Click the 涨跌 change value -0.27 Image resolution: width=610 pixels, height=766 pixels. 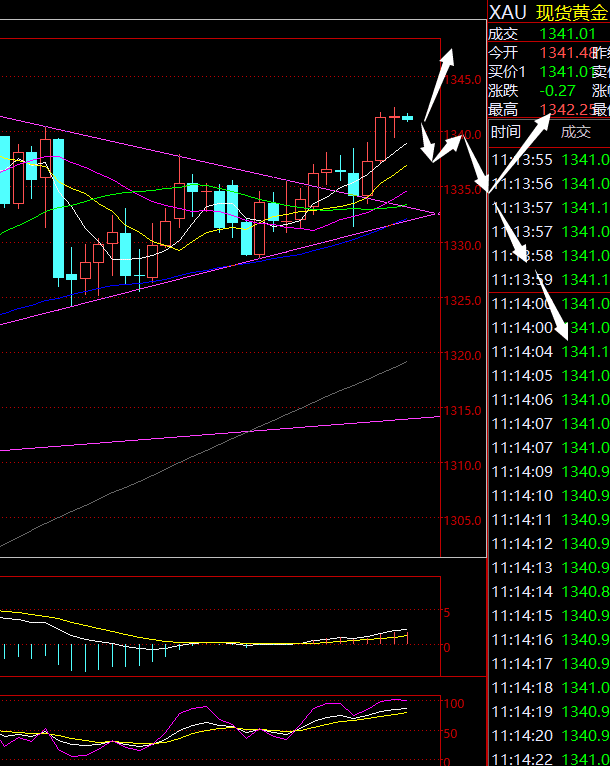point(556,90)
